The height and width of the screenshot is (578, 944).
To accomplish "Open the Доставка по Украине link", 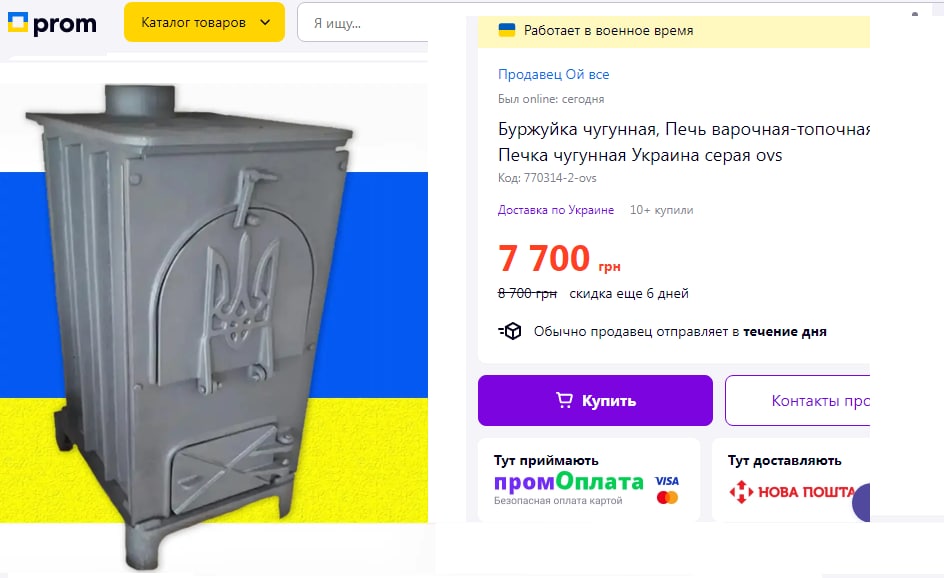I will 556,210.
